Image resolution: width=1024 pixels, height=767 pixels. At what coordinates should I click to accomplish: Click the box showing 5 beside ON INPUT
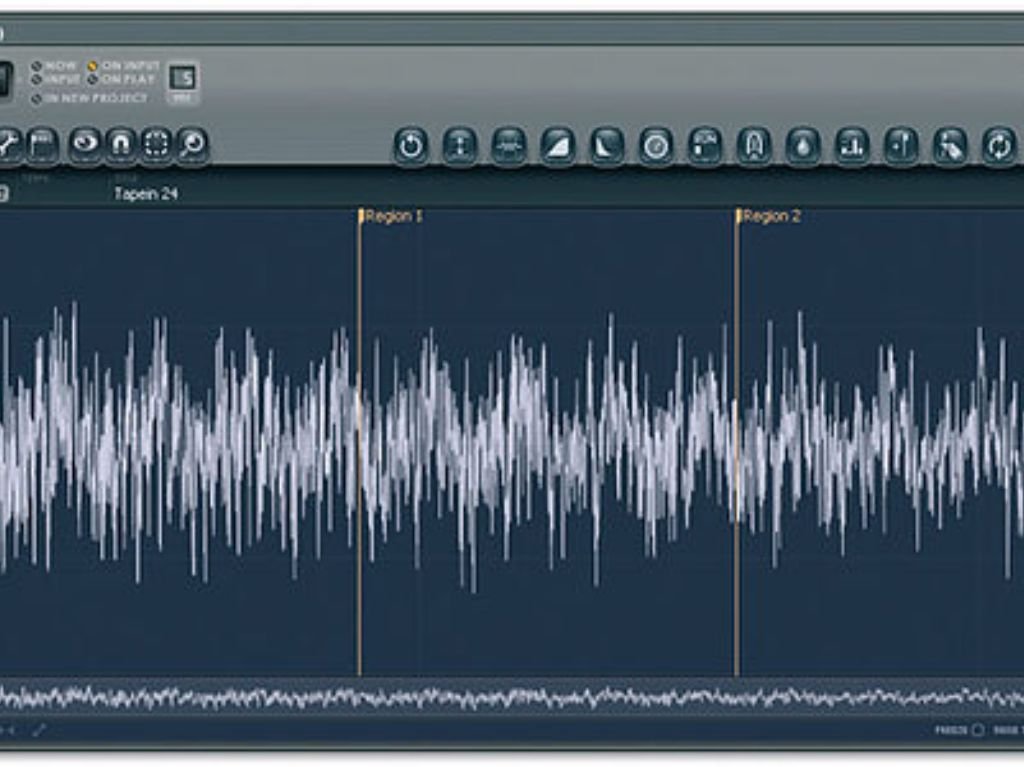point(184,78)
